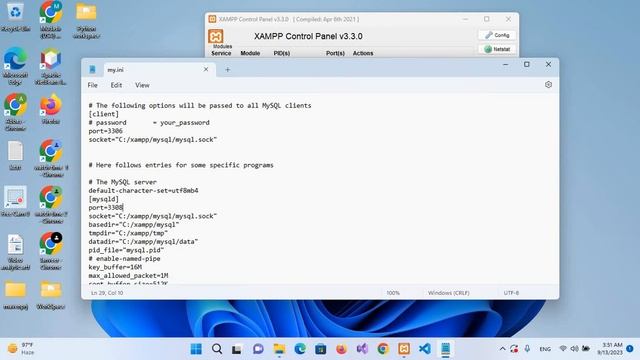Click the Notepad taskbar icon
Image resolution: width=640 pixels, height=360 pixels.
445,349
